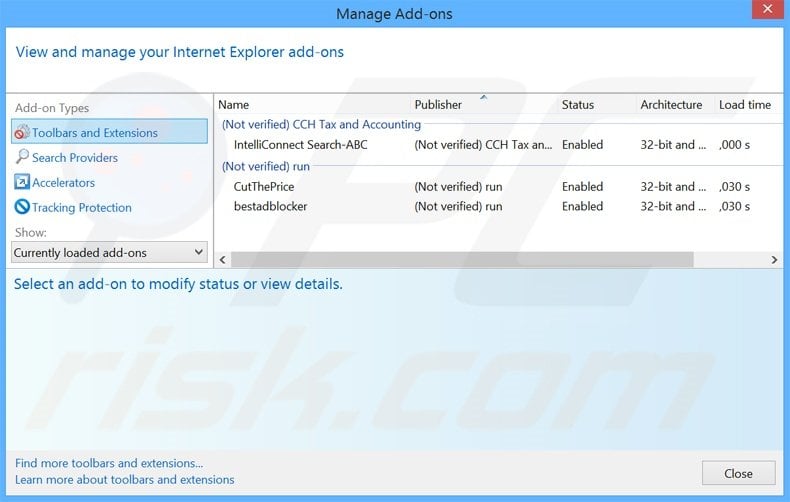Image resolution: width=790 pixels, height=502 pixels.
Task: Click the Close button
Action: (x=738, y=473)
